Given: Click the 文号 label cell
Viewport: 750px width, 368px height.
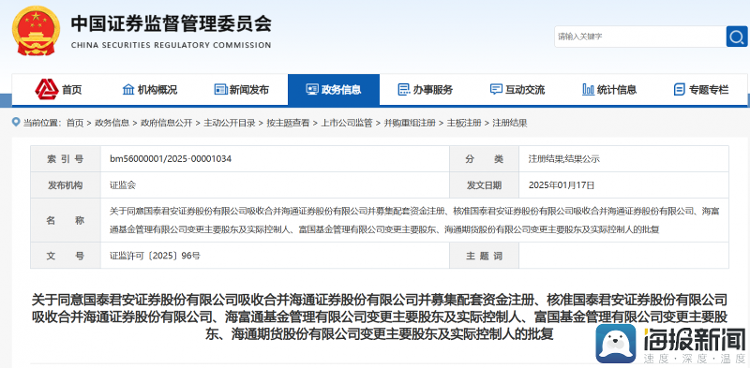Looking at the screenshot, I should pyautogui.click(x=66, y=256).
